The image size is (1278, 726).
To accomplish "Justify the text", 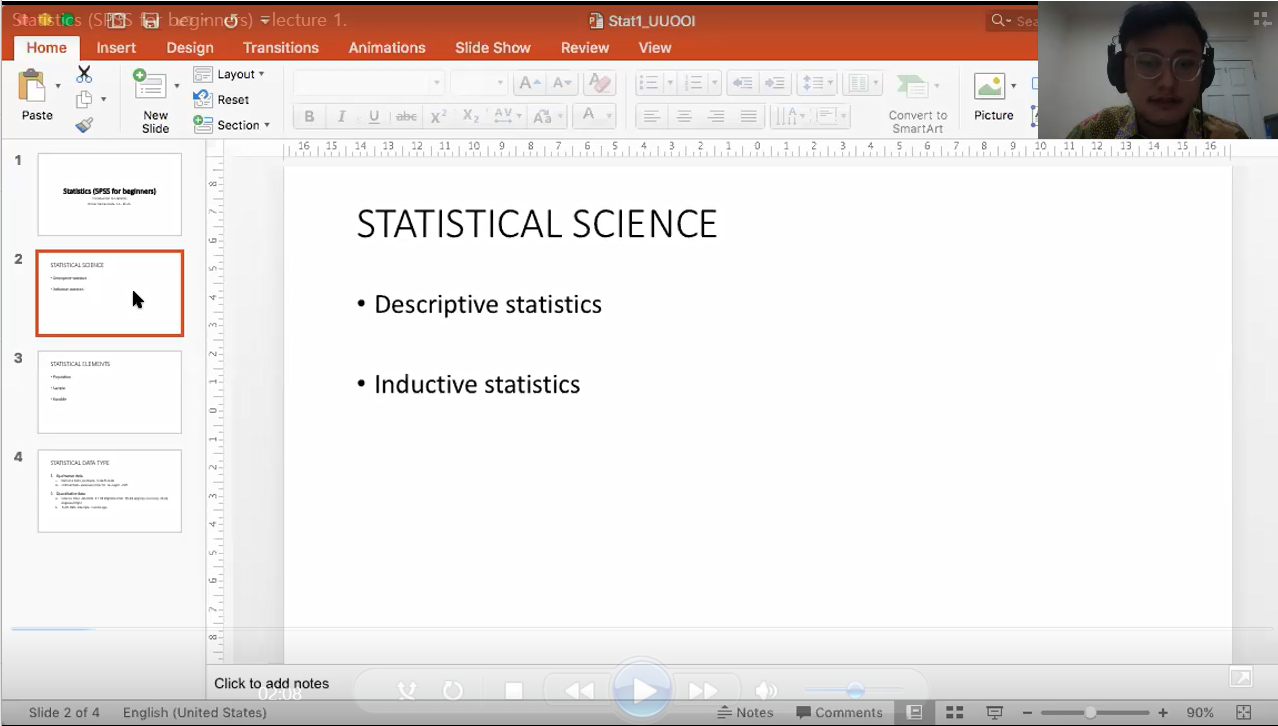I will click(748, 116).
